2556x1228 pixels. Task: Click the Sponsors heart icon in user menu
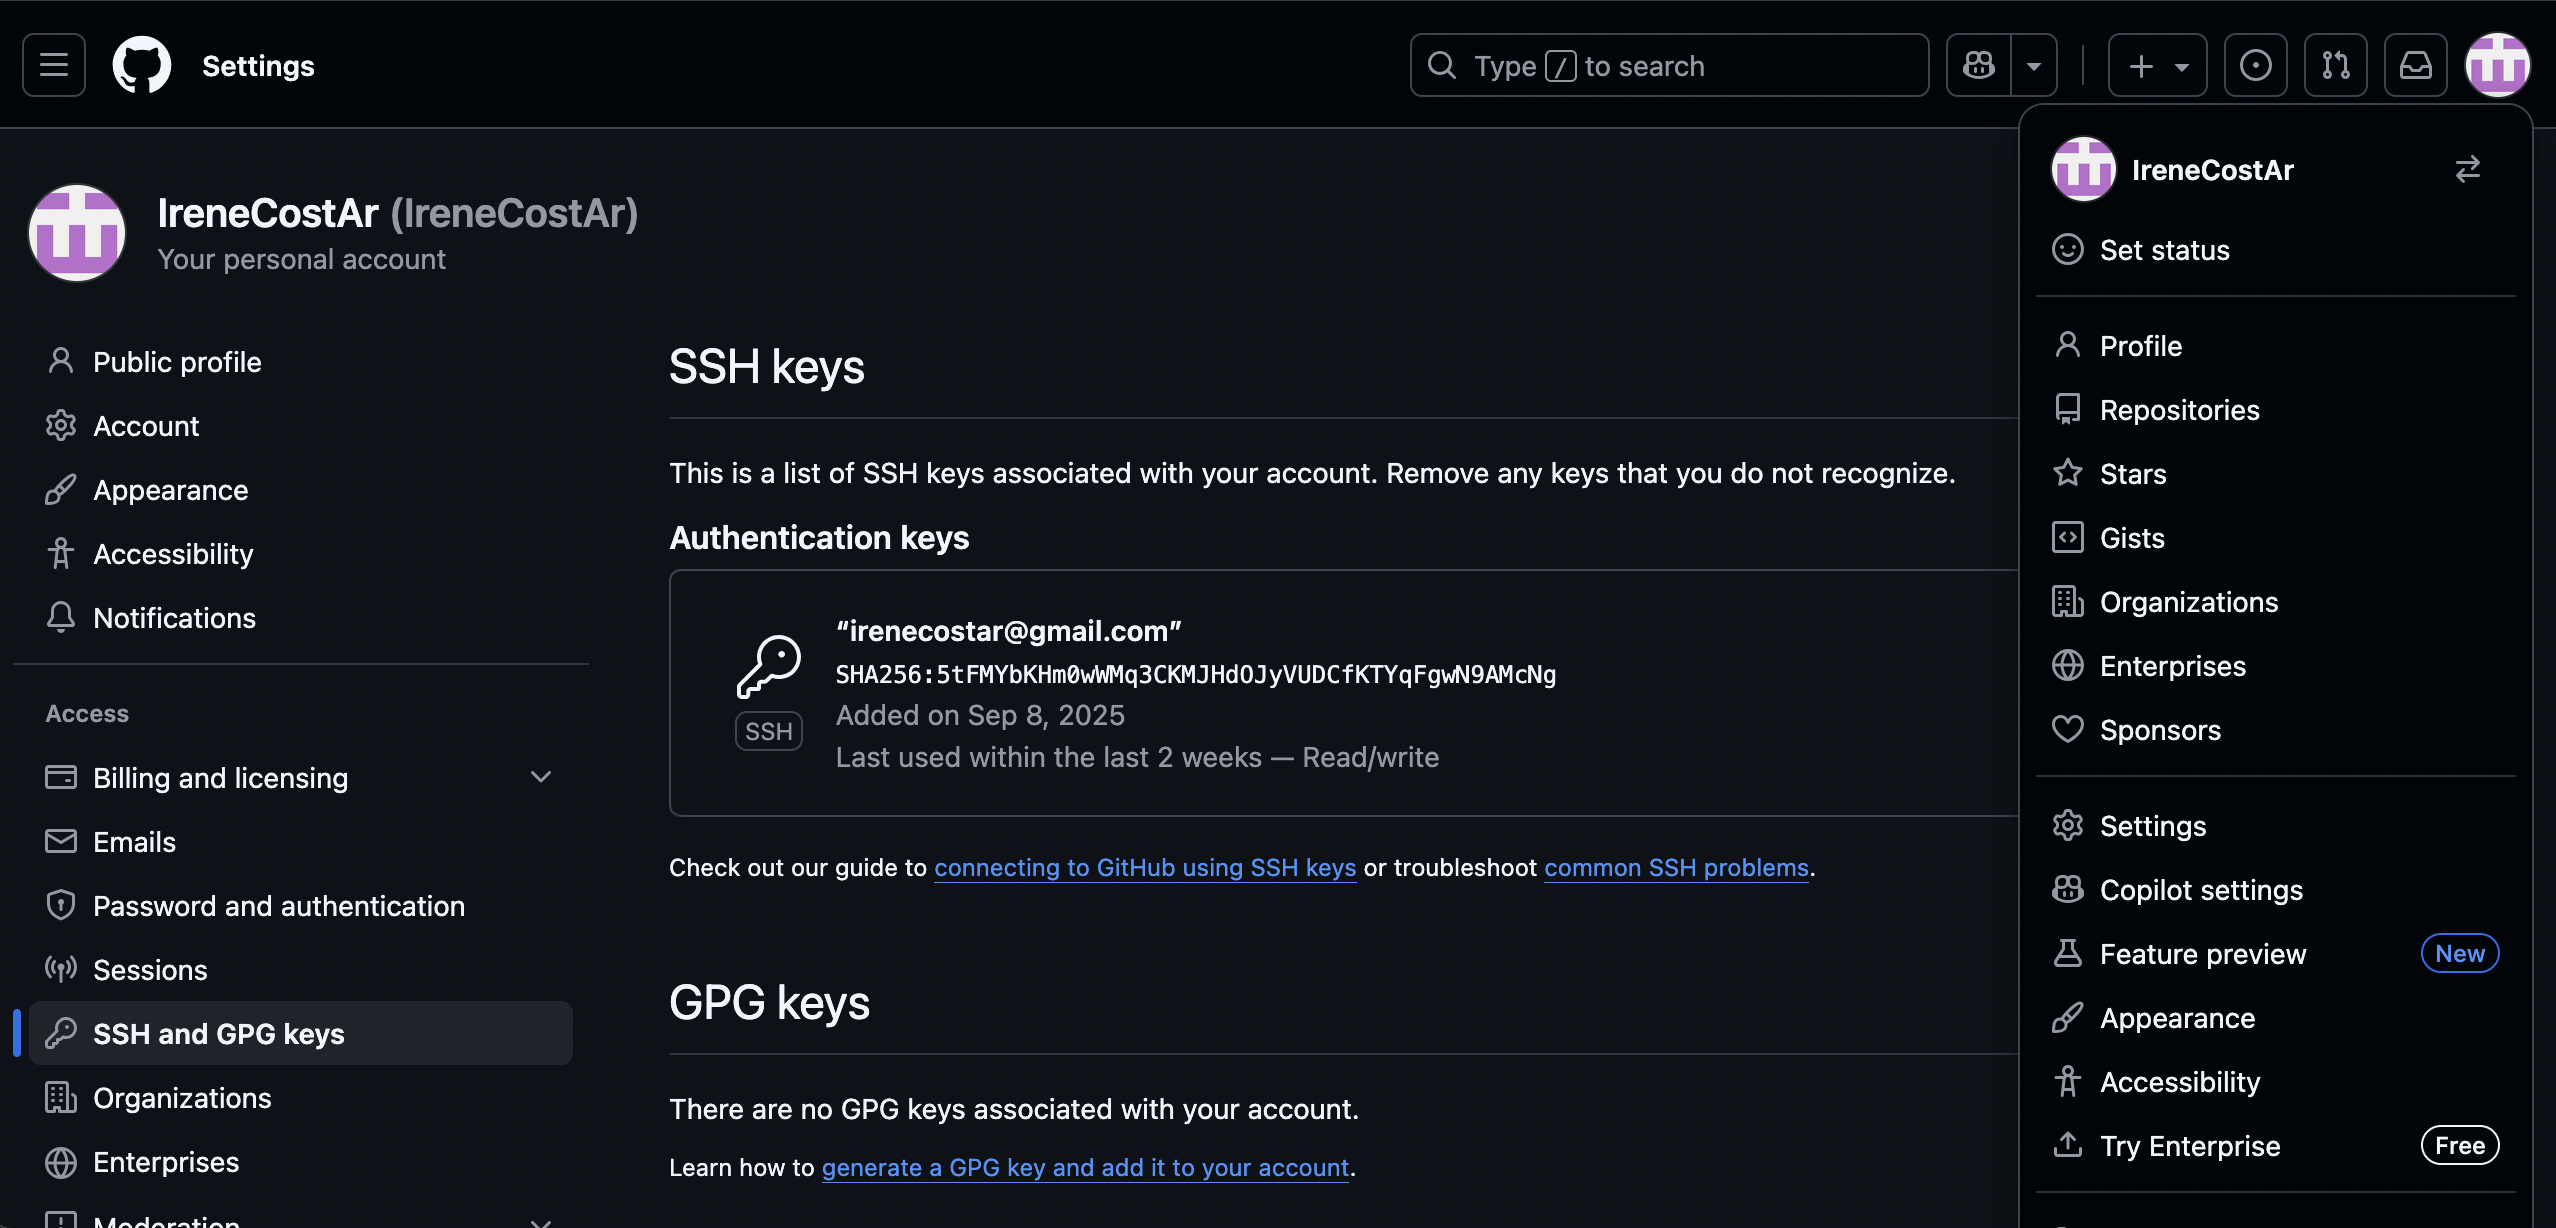point(2067,730)
